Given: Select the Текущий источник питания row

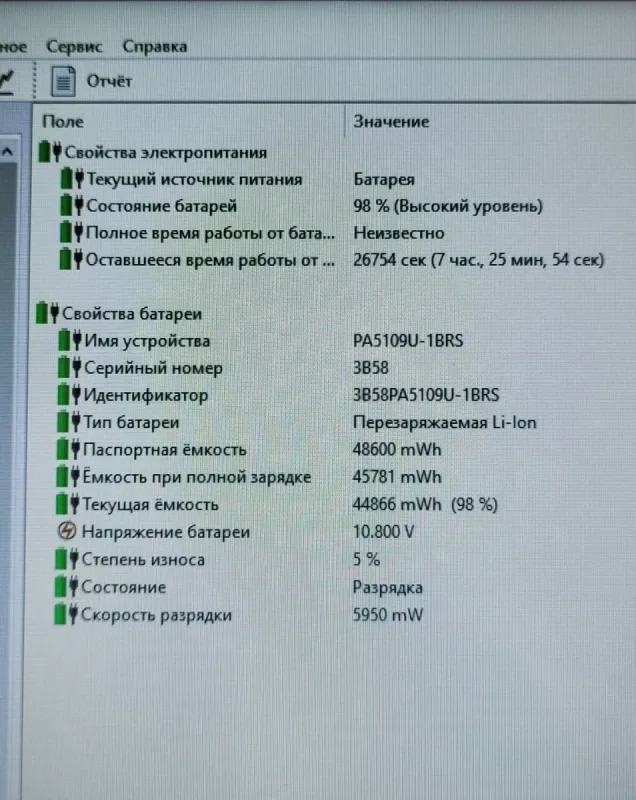Looking at the screenshot, I should [194, 180].
